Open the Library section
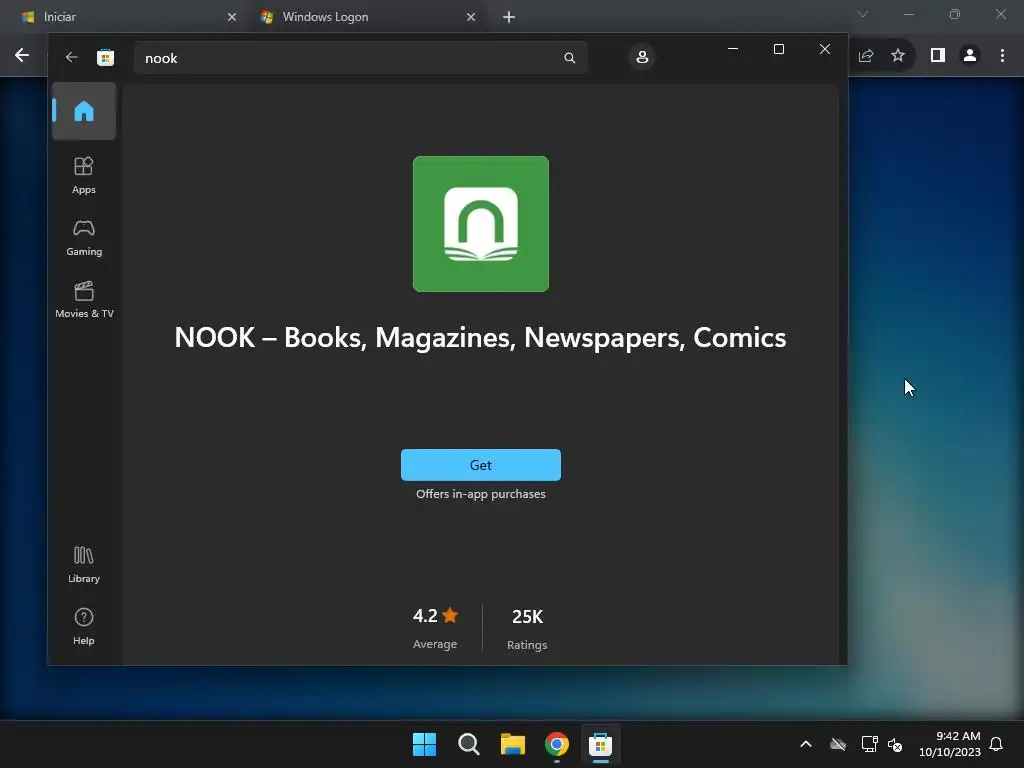Viewport: 1024px width, 768px height. pyautogui.click(x=84, y=564)
